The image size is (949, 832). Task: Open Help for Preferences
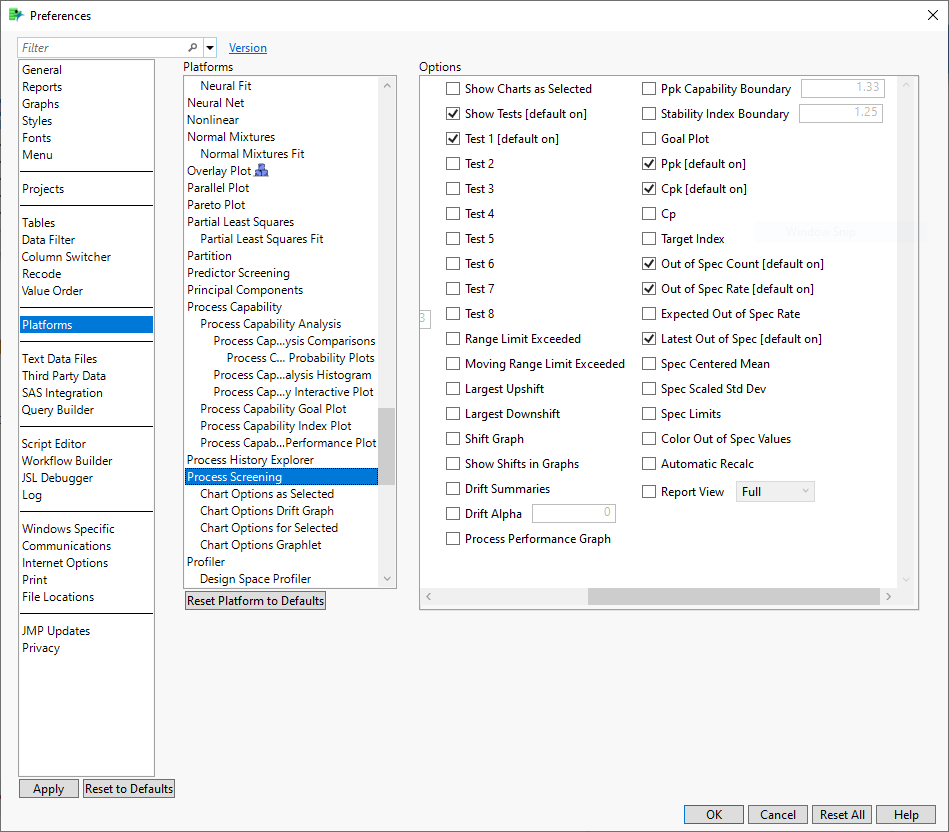click(x=906, y=814)
